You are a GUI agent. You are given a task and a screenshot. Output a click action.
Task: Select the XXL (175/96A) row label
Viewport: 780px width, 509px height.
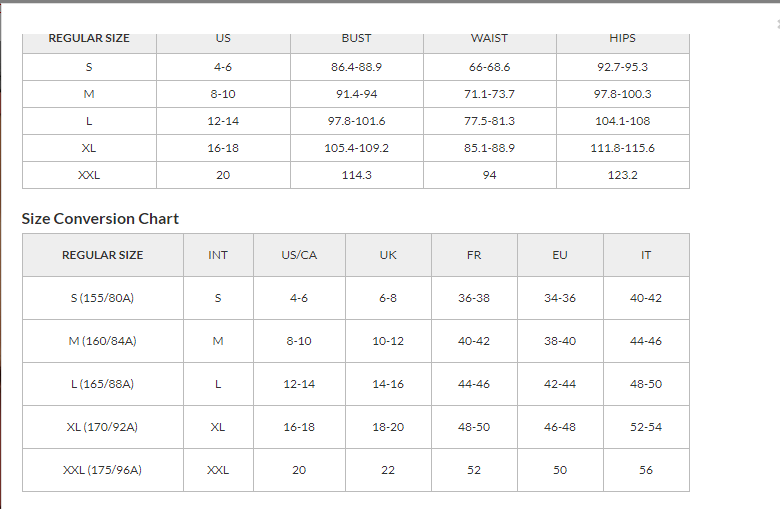[x=103, y=470]
